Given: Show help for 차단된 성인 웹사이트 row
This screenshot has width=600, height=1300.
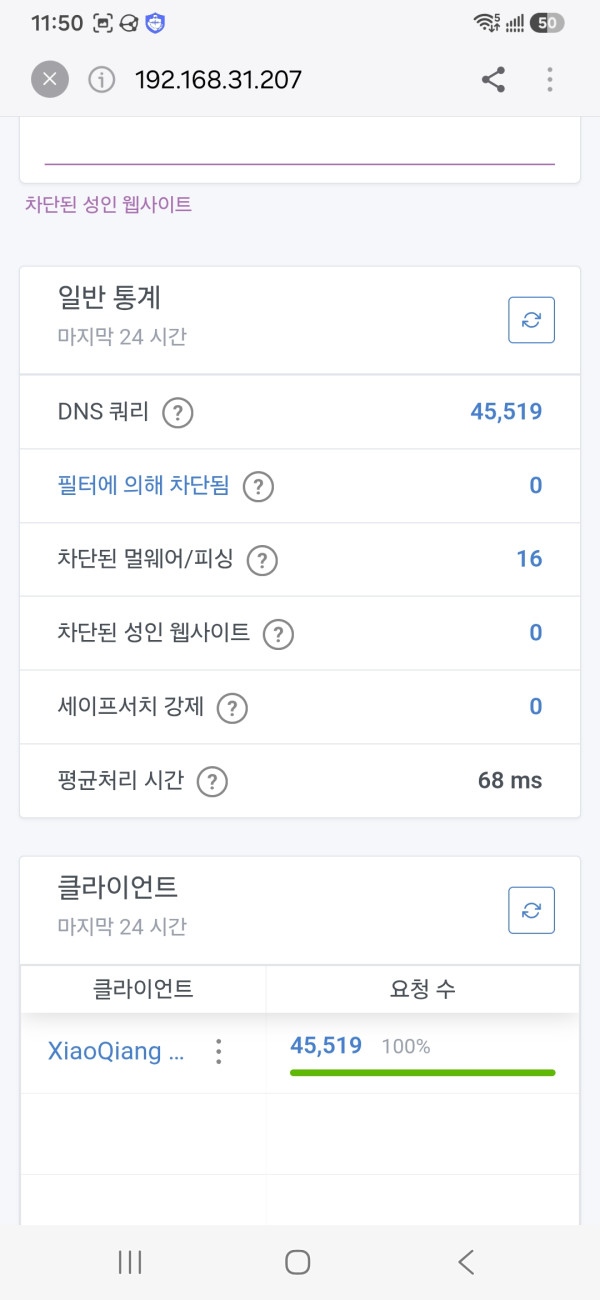Looking at the screenshot, I should click(278, 634).
